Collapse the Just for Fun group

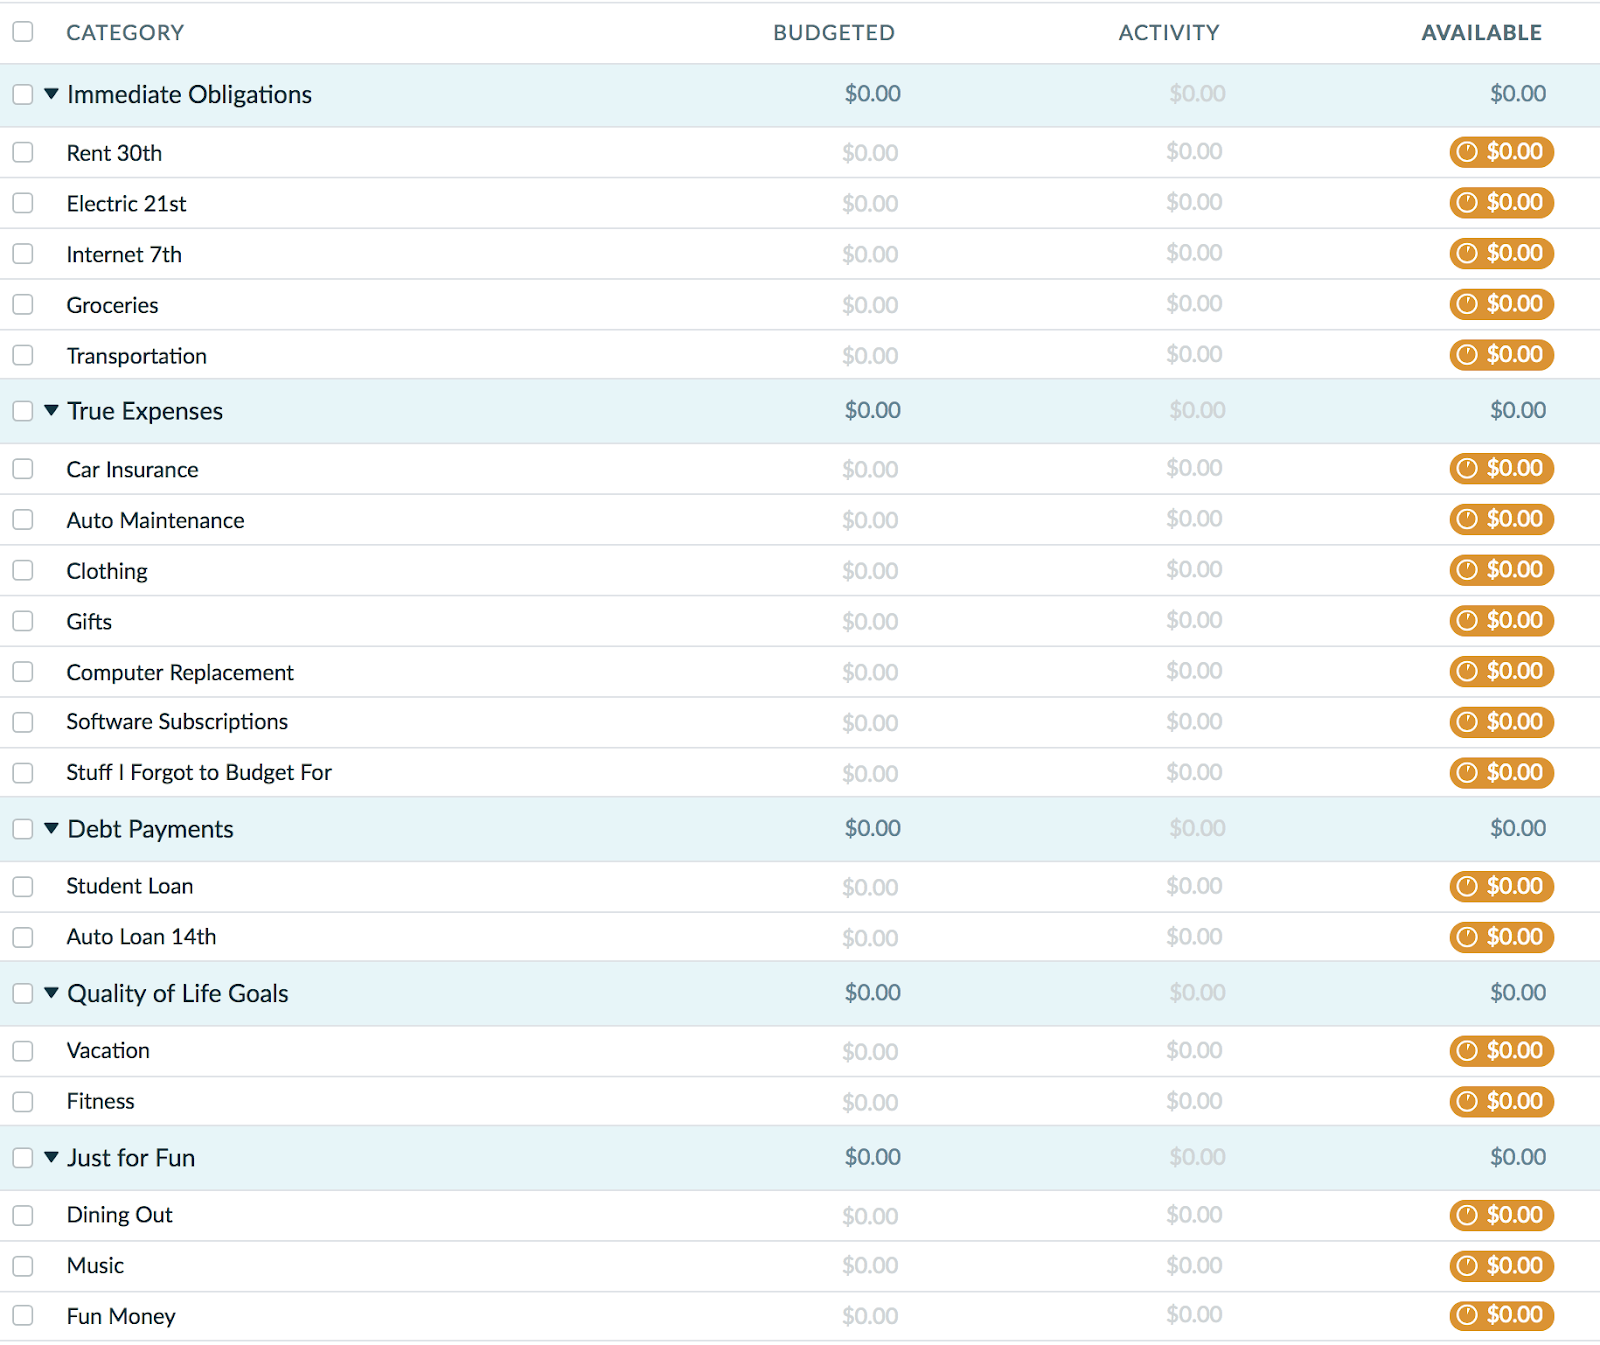point(52,1157)
